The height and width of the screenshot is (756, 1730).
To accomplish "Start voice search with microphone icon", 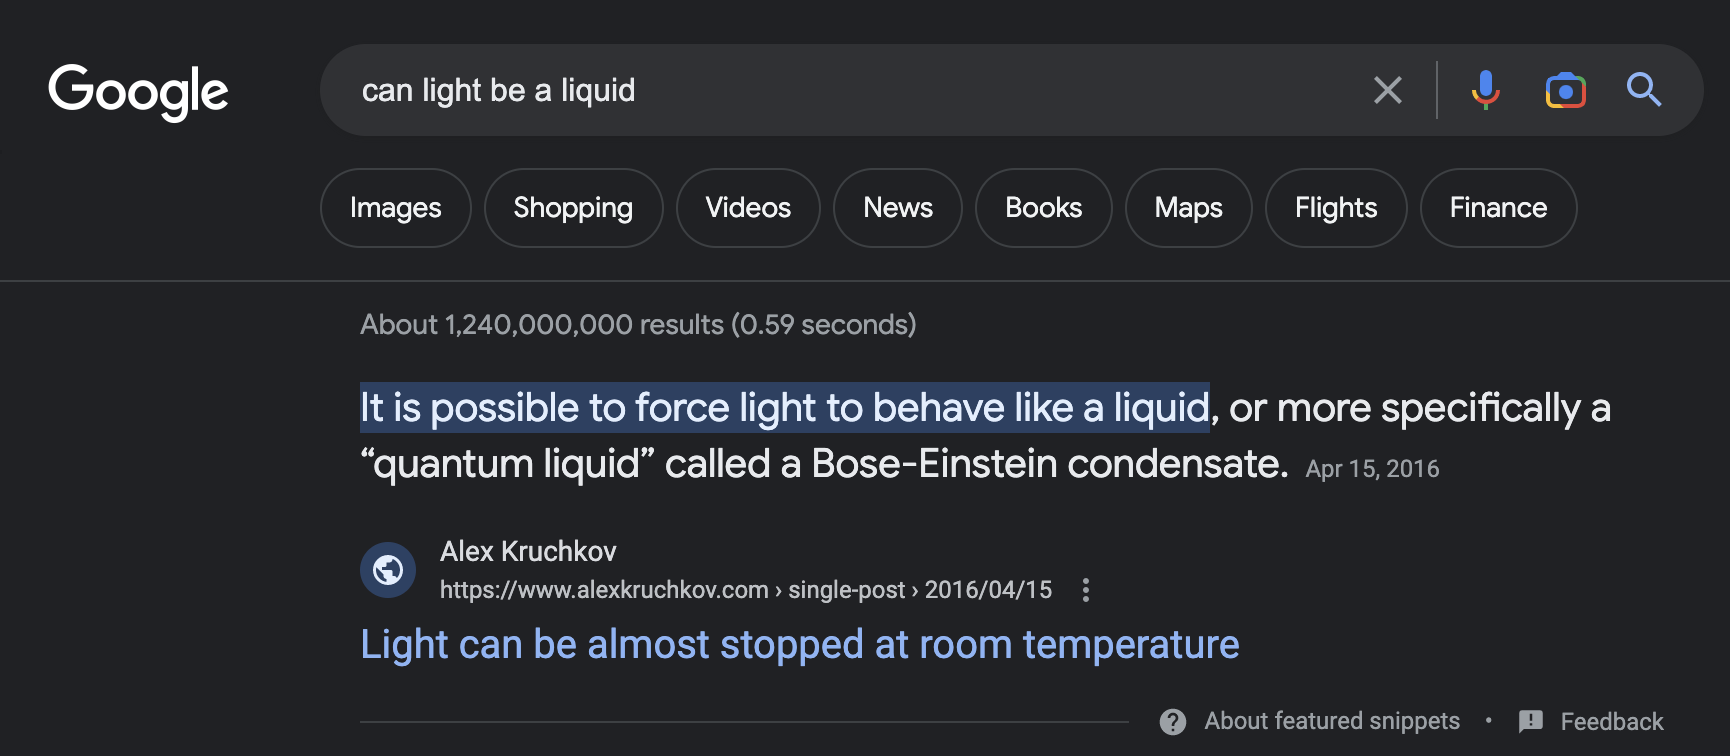I will click(1485, 90).
